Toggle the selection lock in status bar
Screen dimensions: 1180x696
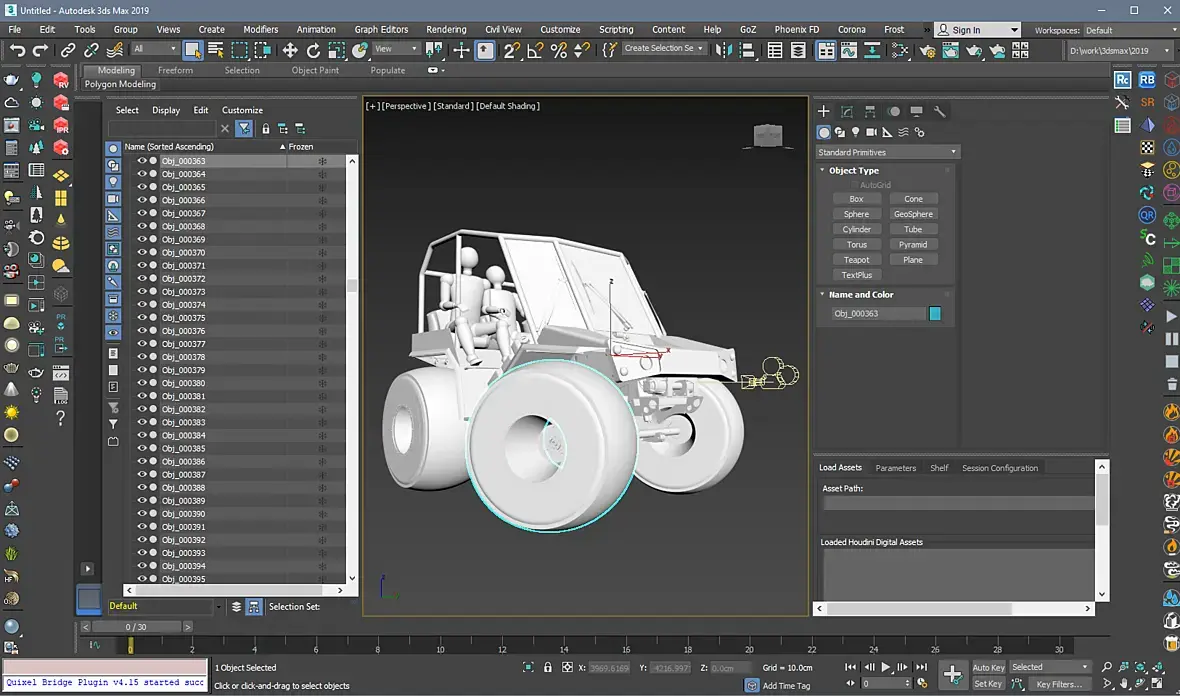(x=547, y=668)
